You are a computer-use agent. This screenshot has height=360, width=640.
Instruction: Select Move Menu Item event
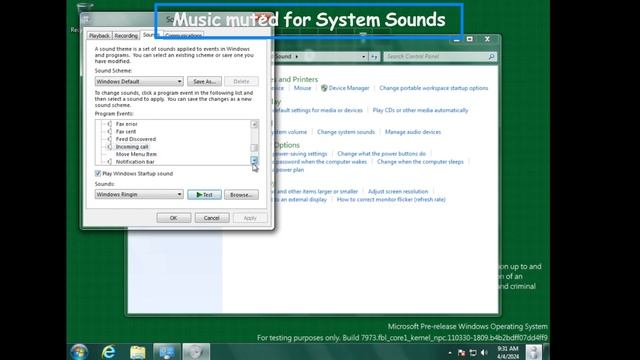pos(136,154)
